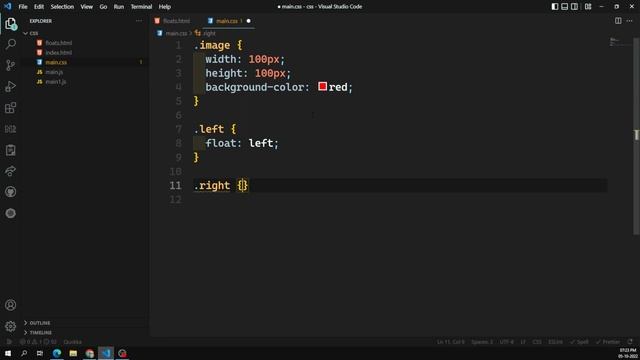Image resolution: width=640 pixels, height=360 pixels.
Task: Open main.js from the Explorer tree
Action: (54, 72)
